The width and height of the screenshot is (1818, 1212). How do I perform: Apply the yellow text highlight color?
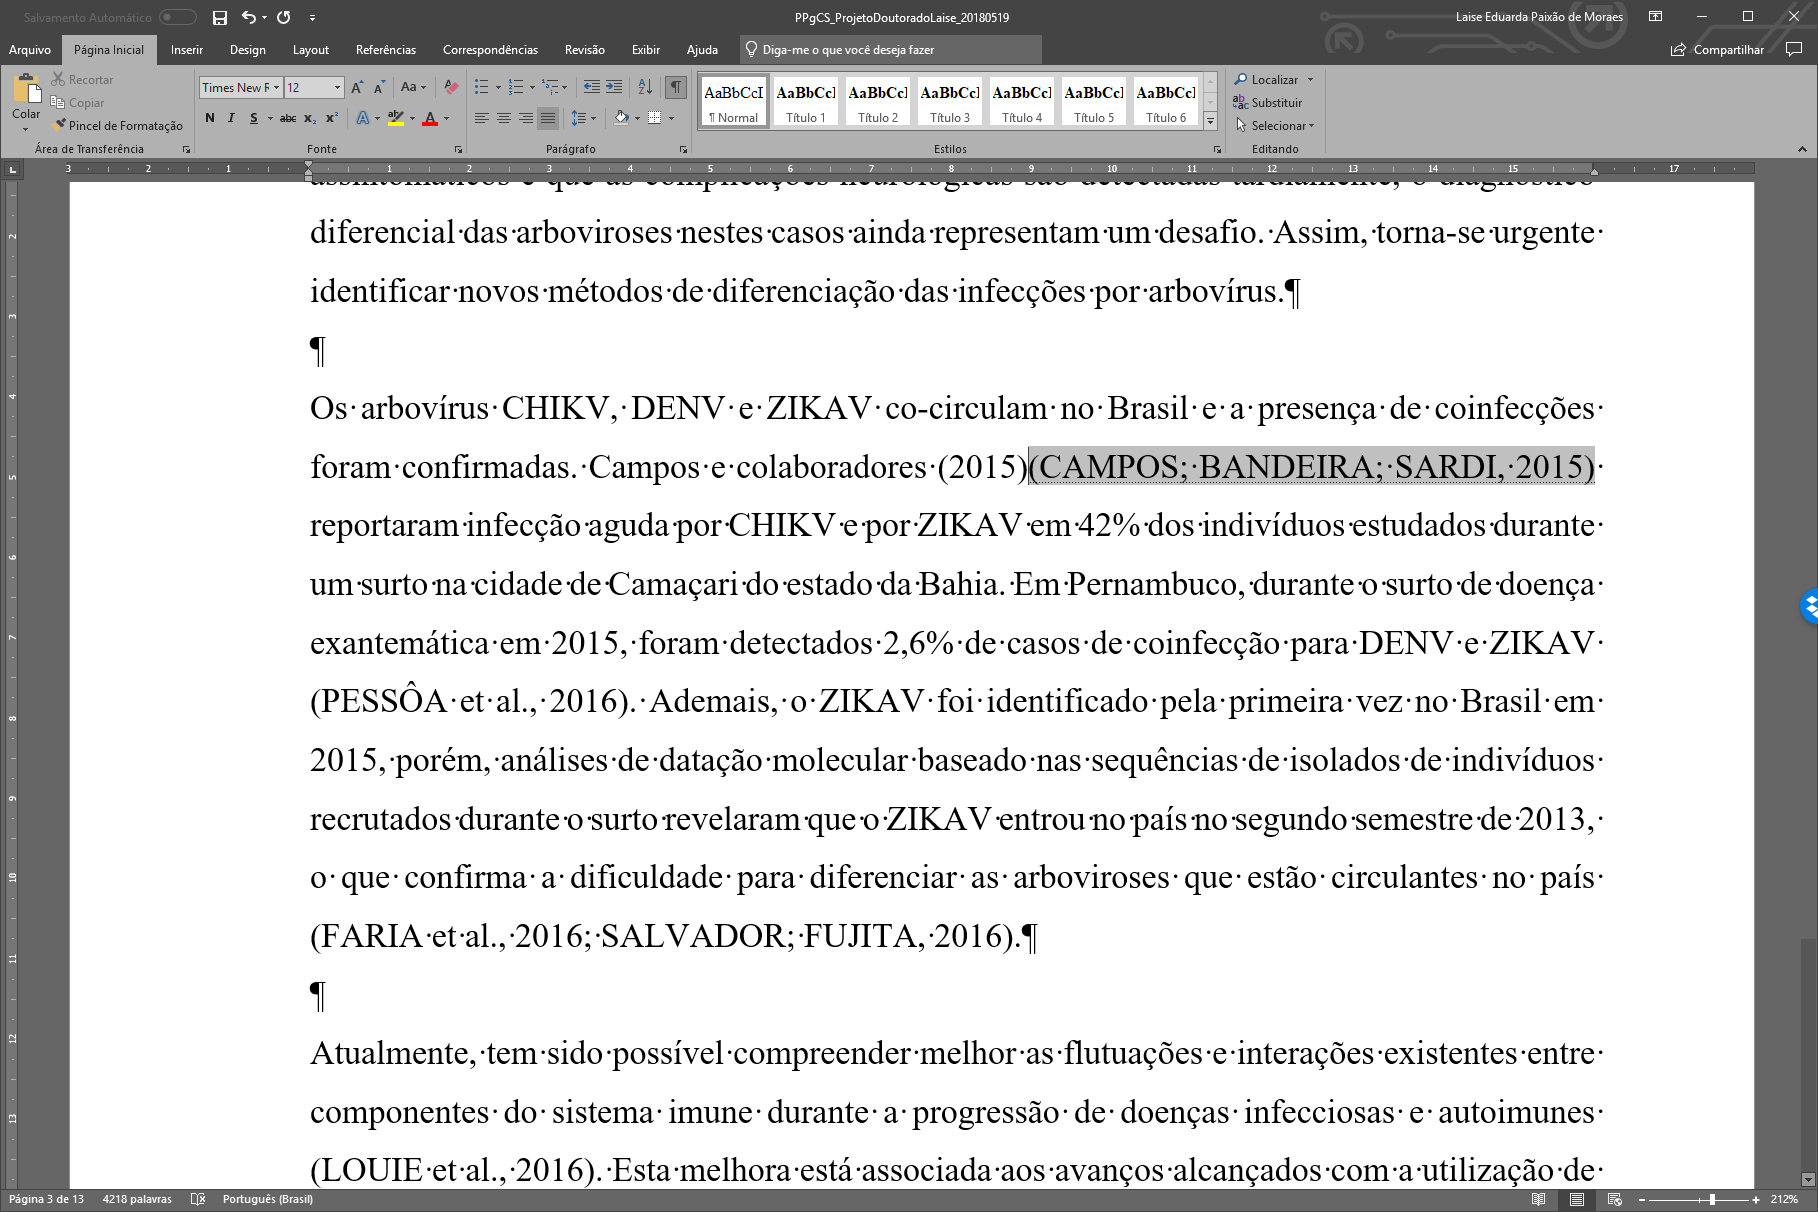click(395, 118)
